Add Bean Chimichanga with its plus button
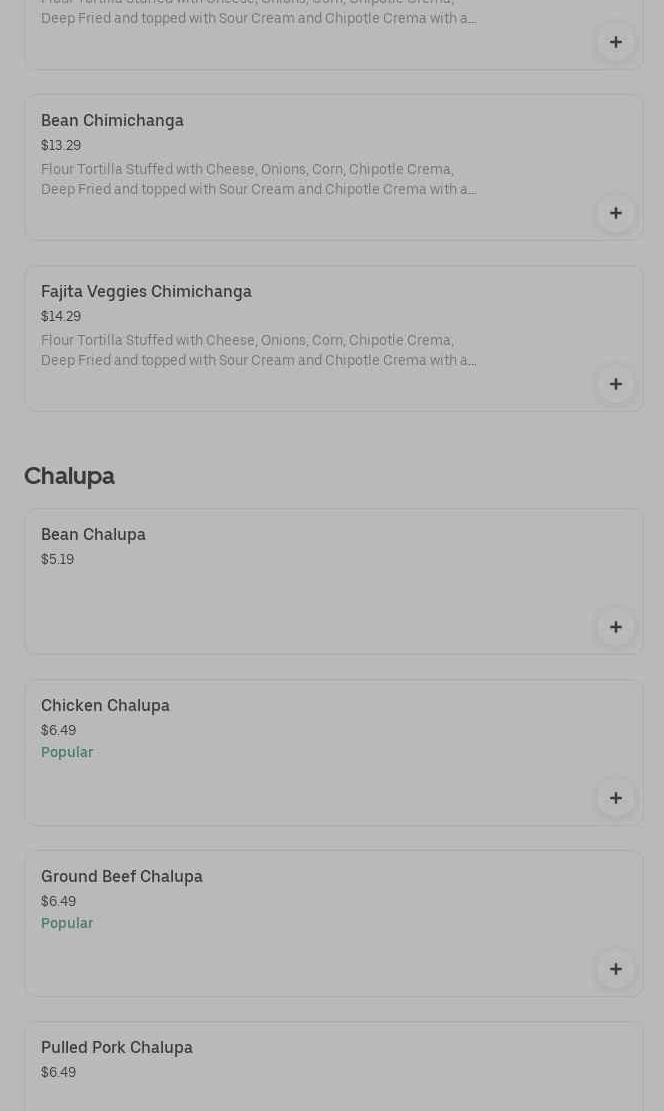Viewport: 664px width, 1111px height. 615,213
